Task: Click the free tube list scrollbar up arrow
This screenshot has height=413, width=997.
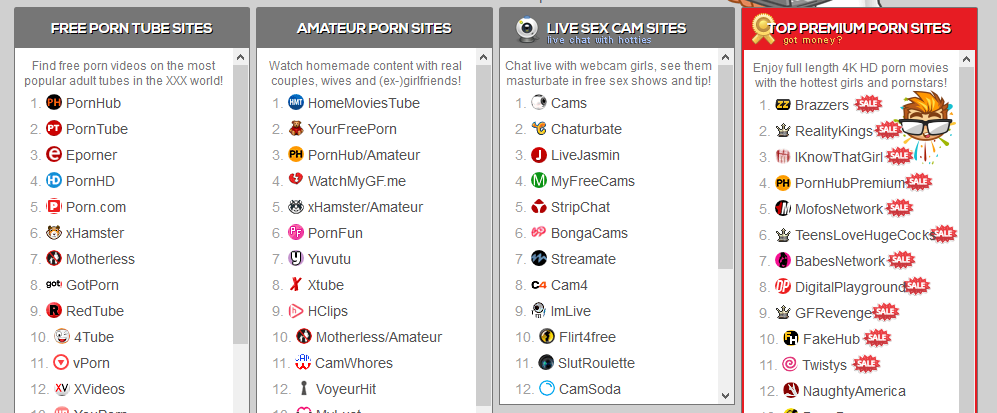Action: pyautogui.click(x=241, y=59)
